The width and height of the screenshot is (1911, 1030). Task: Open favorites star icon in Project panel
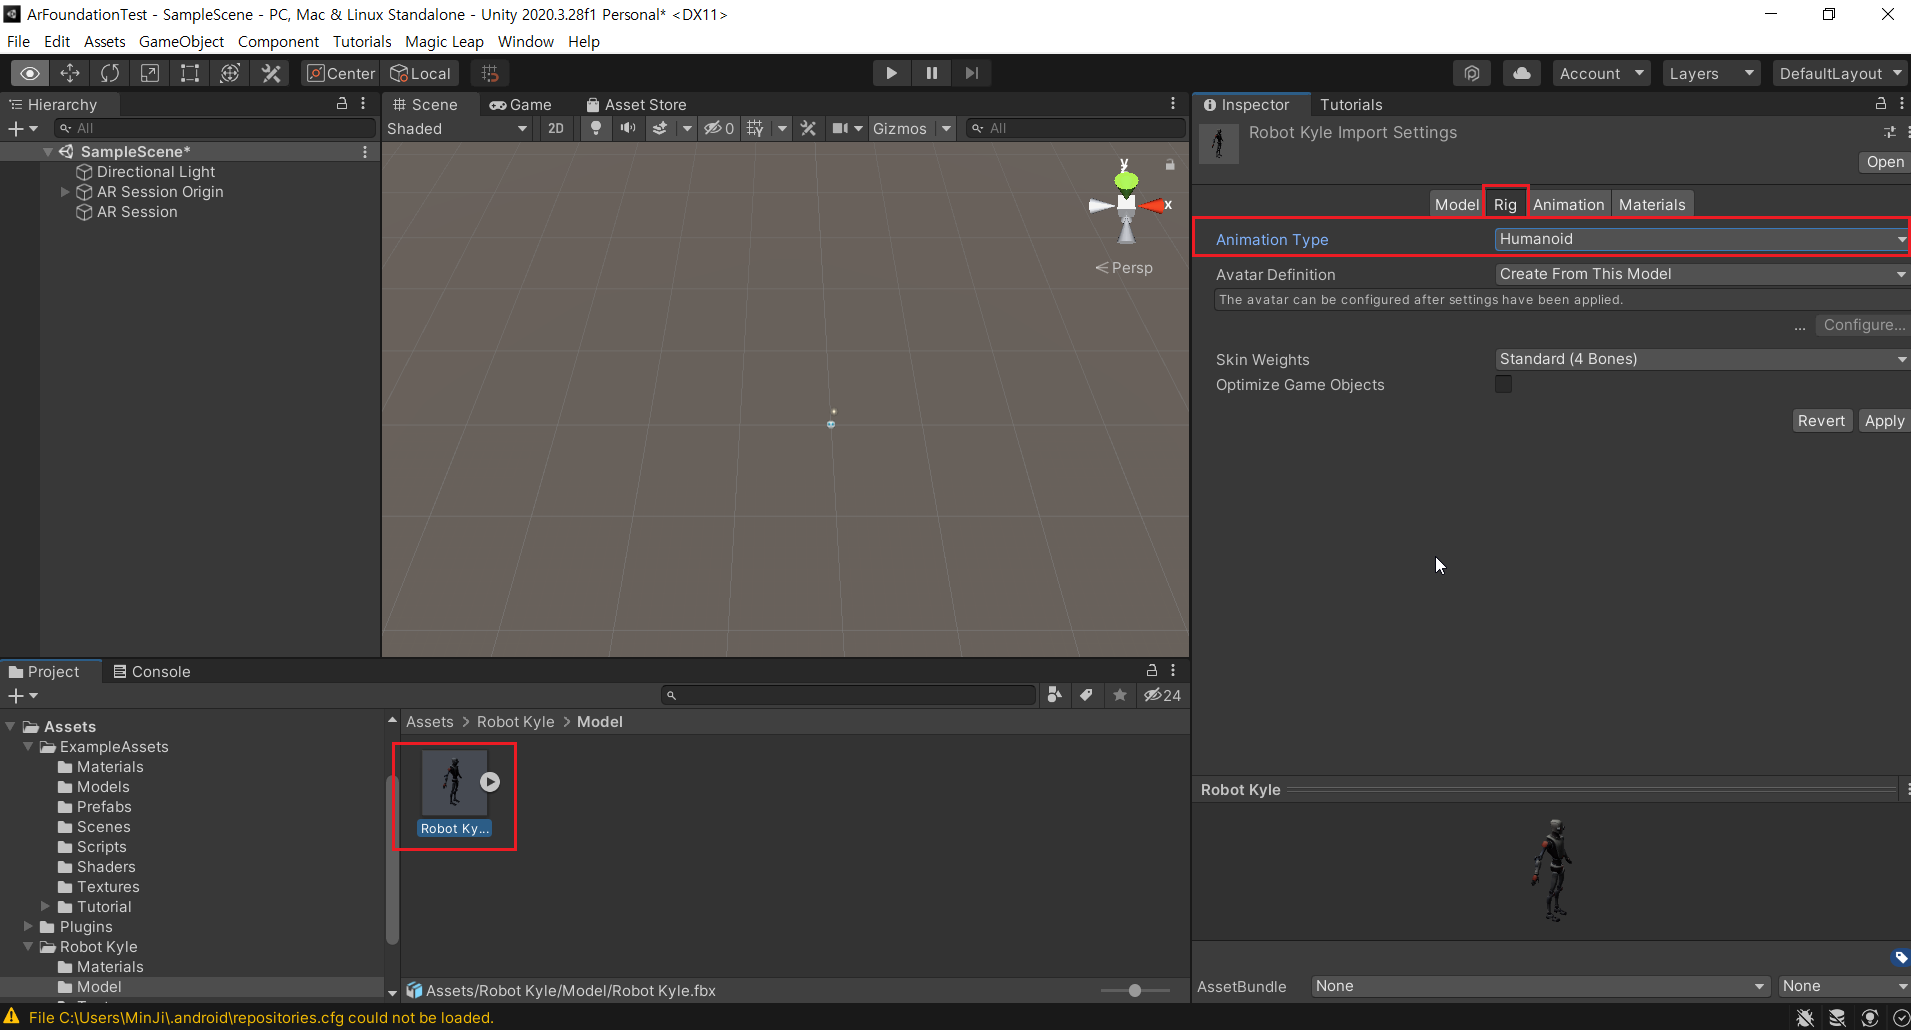pos(1120,695)
